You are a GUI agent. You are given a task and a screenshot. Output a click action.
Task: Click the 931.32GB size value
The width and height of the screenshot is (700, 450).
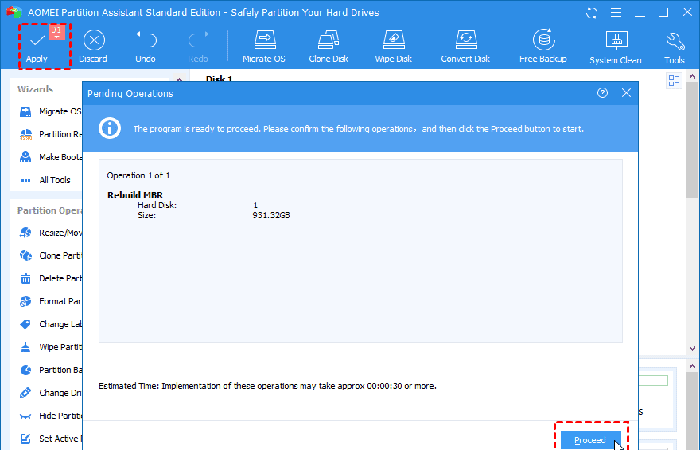[x=271, y=215]
